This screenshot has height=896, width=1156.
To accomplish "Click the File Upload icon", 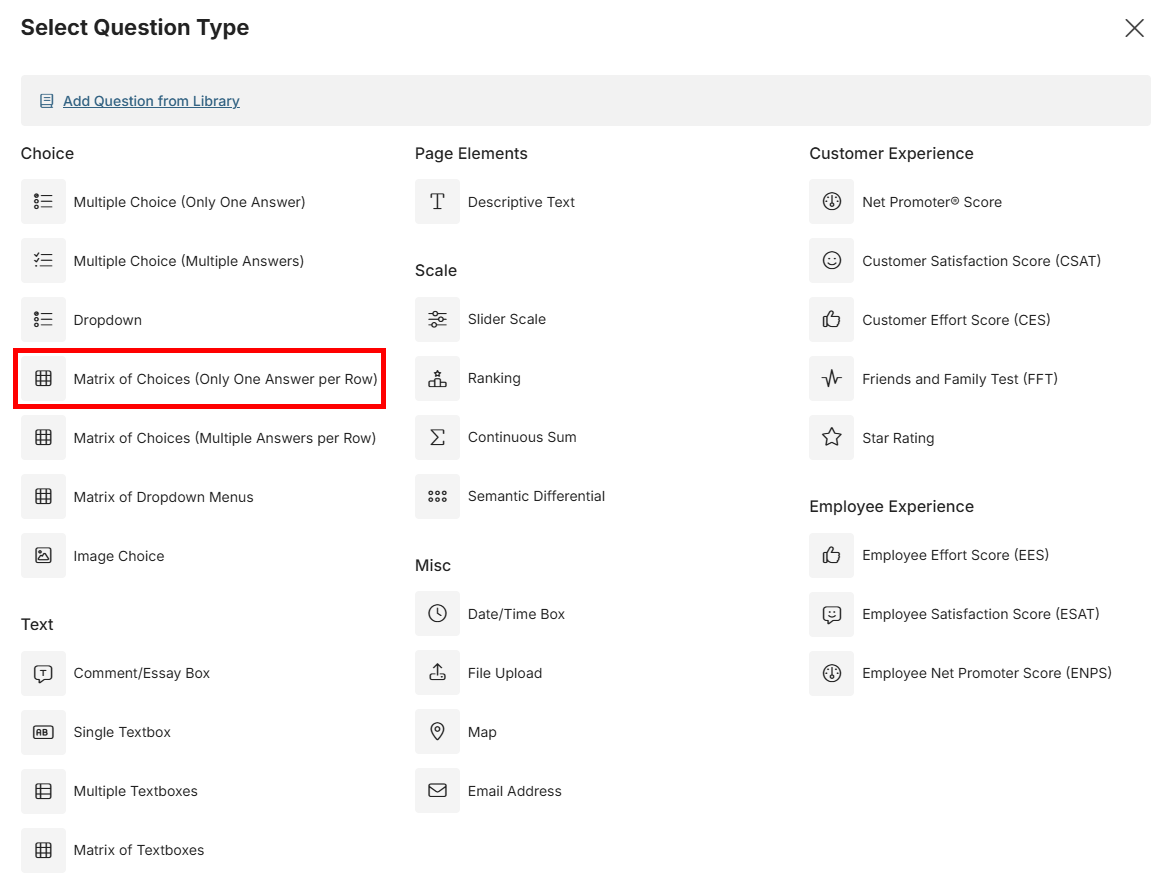I will click(x=437, y=673).
